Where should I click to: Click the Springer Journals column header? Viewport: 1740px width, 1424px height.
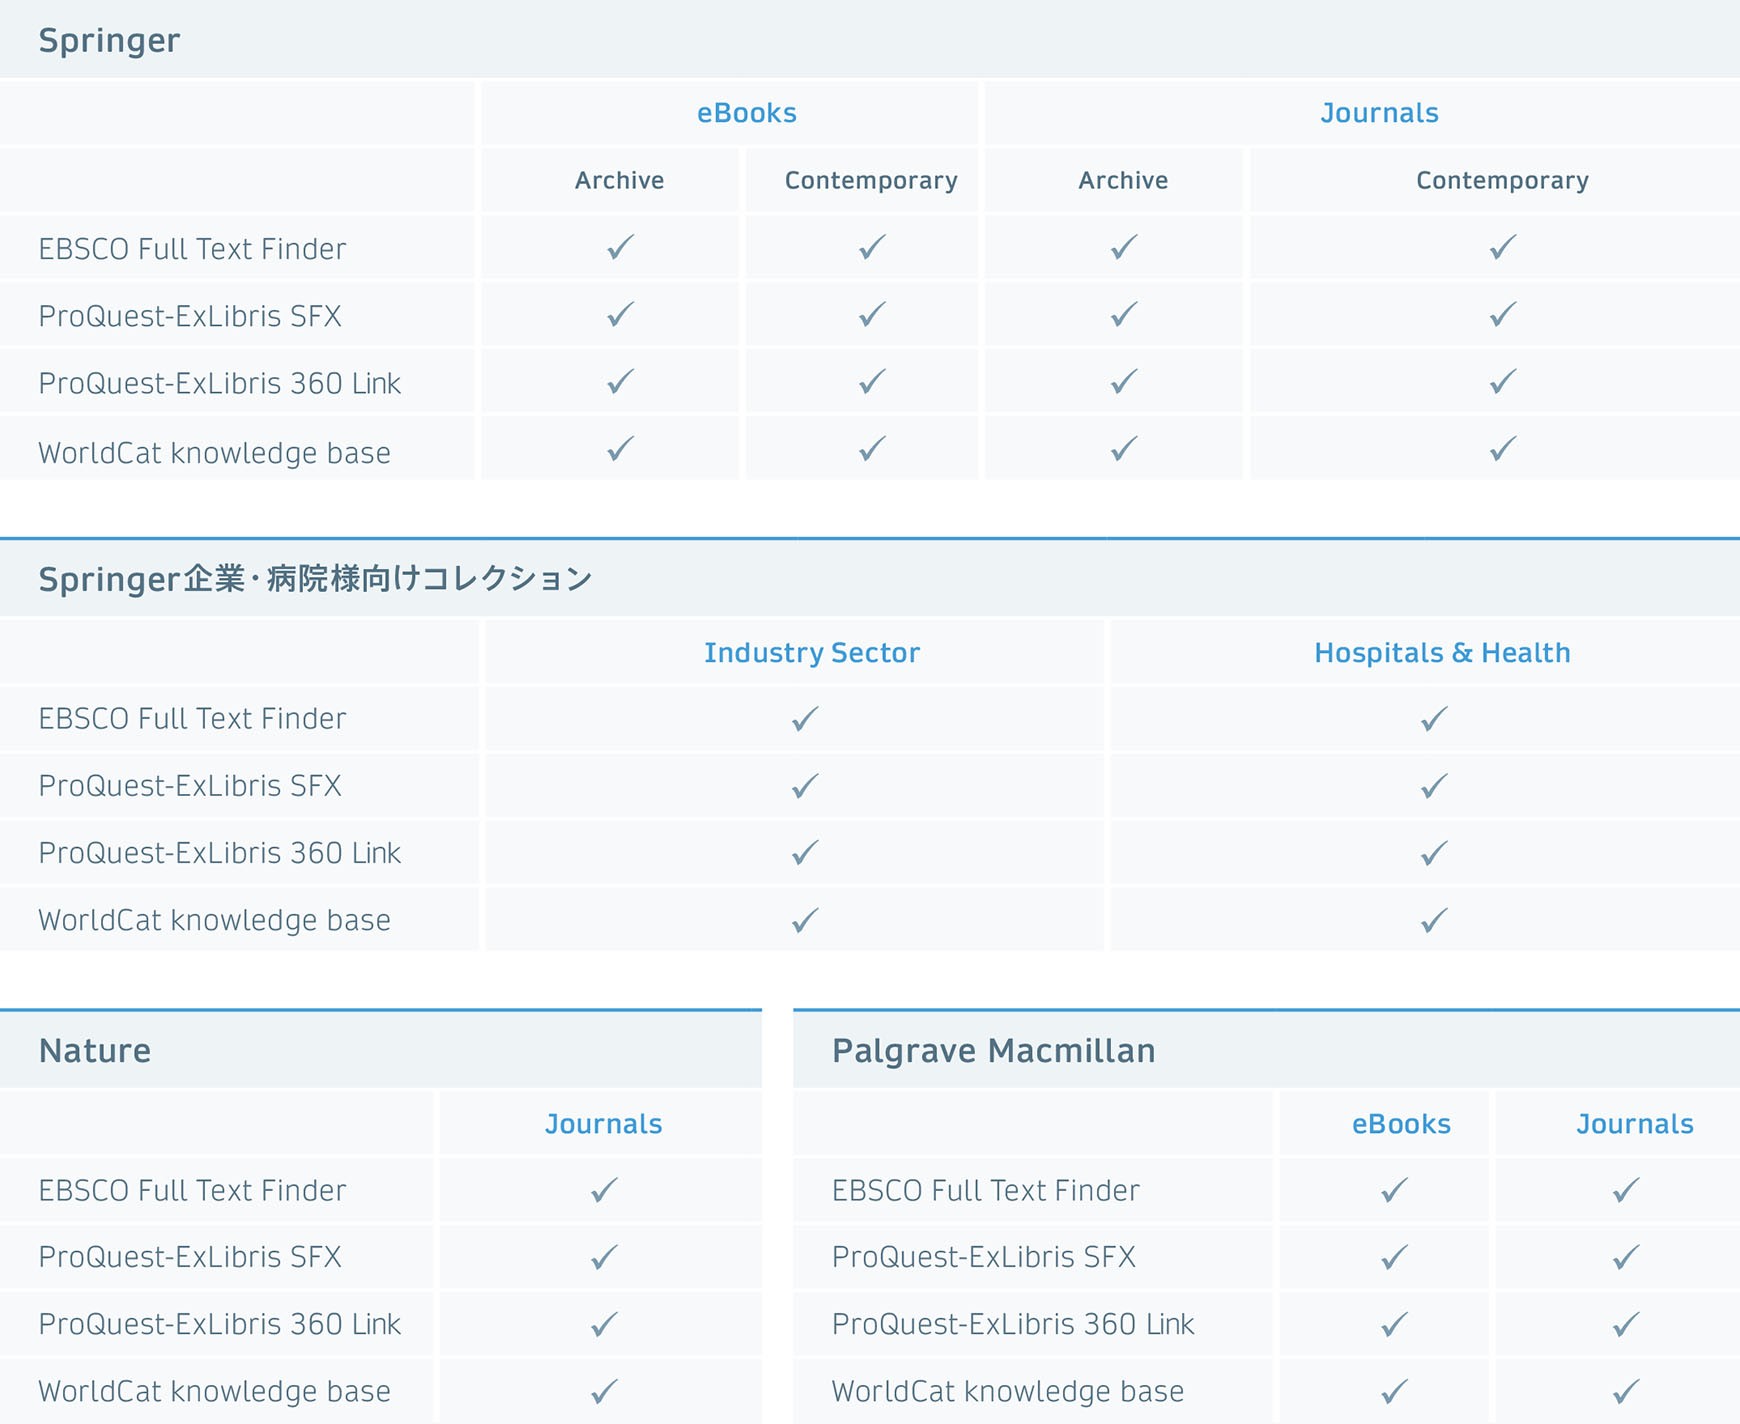1379,113
